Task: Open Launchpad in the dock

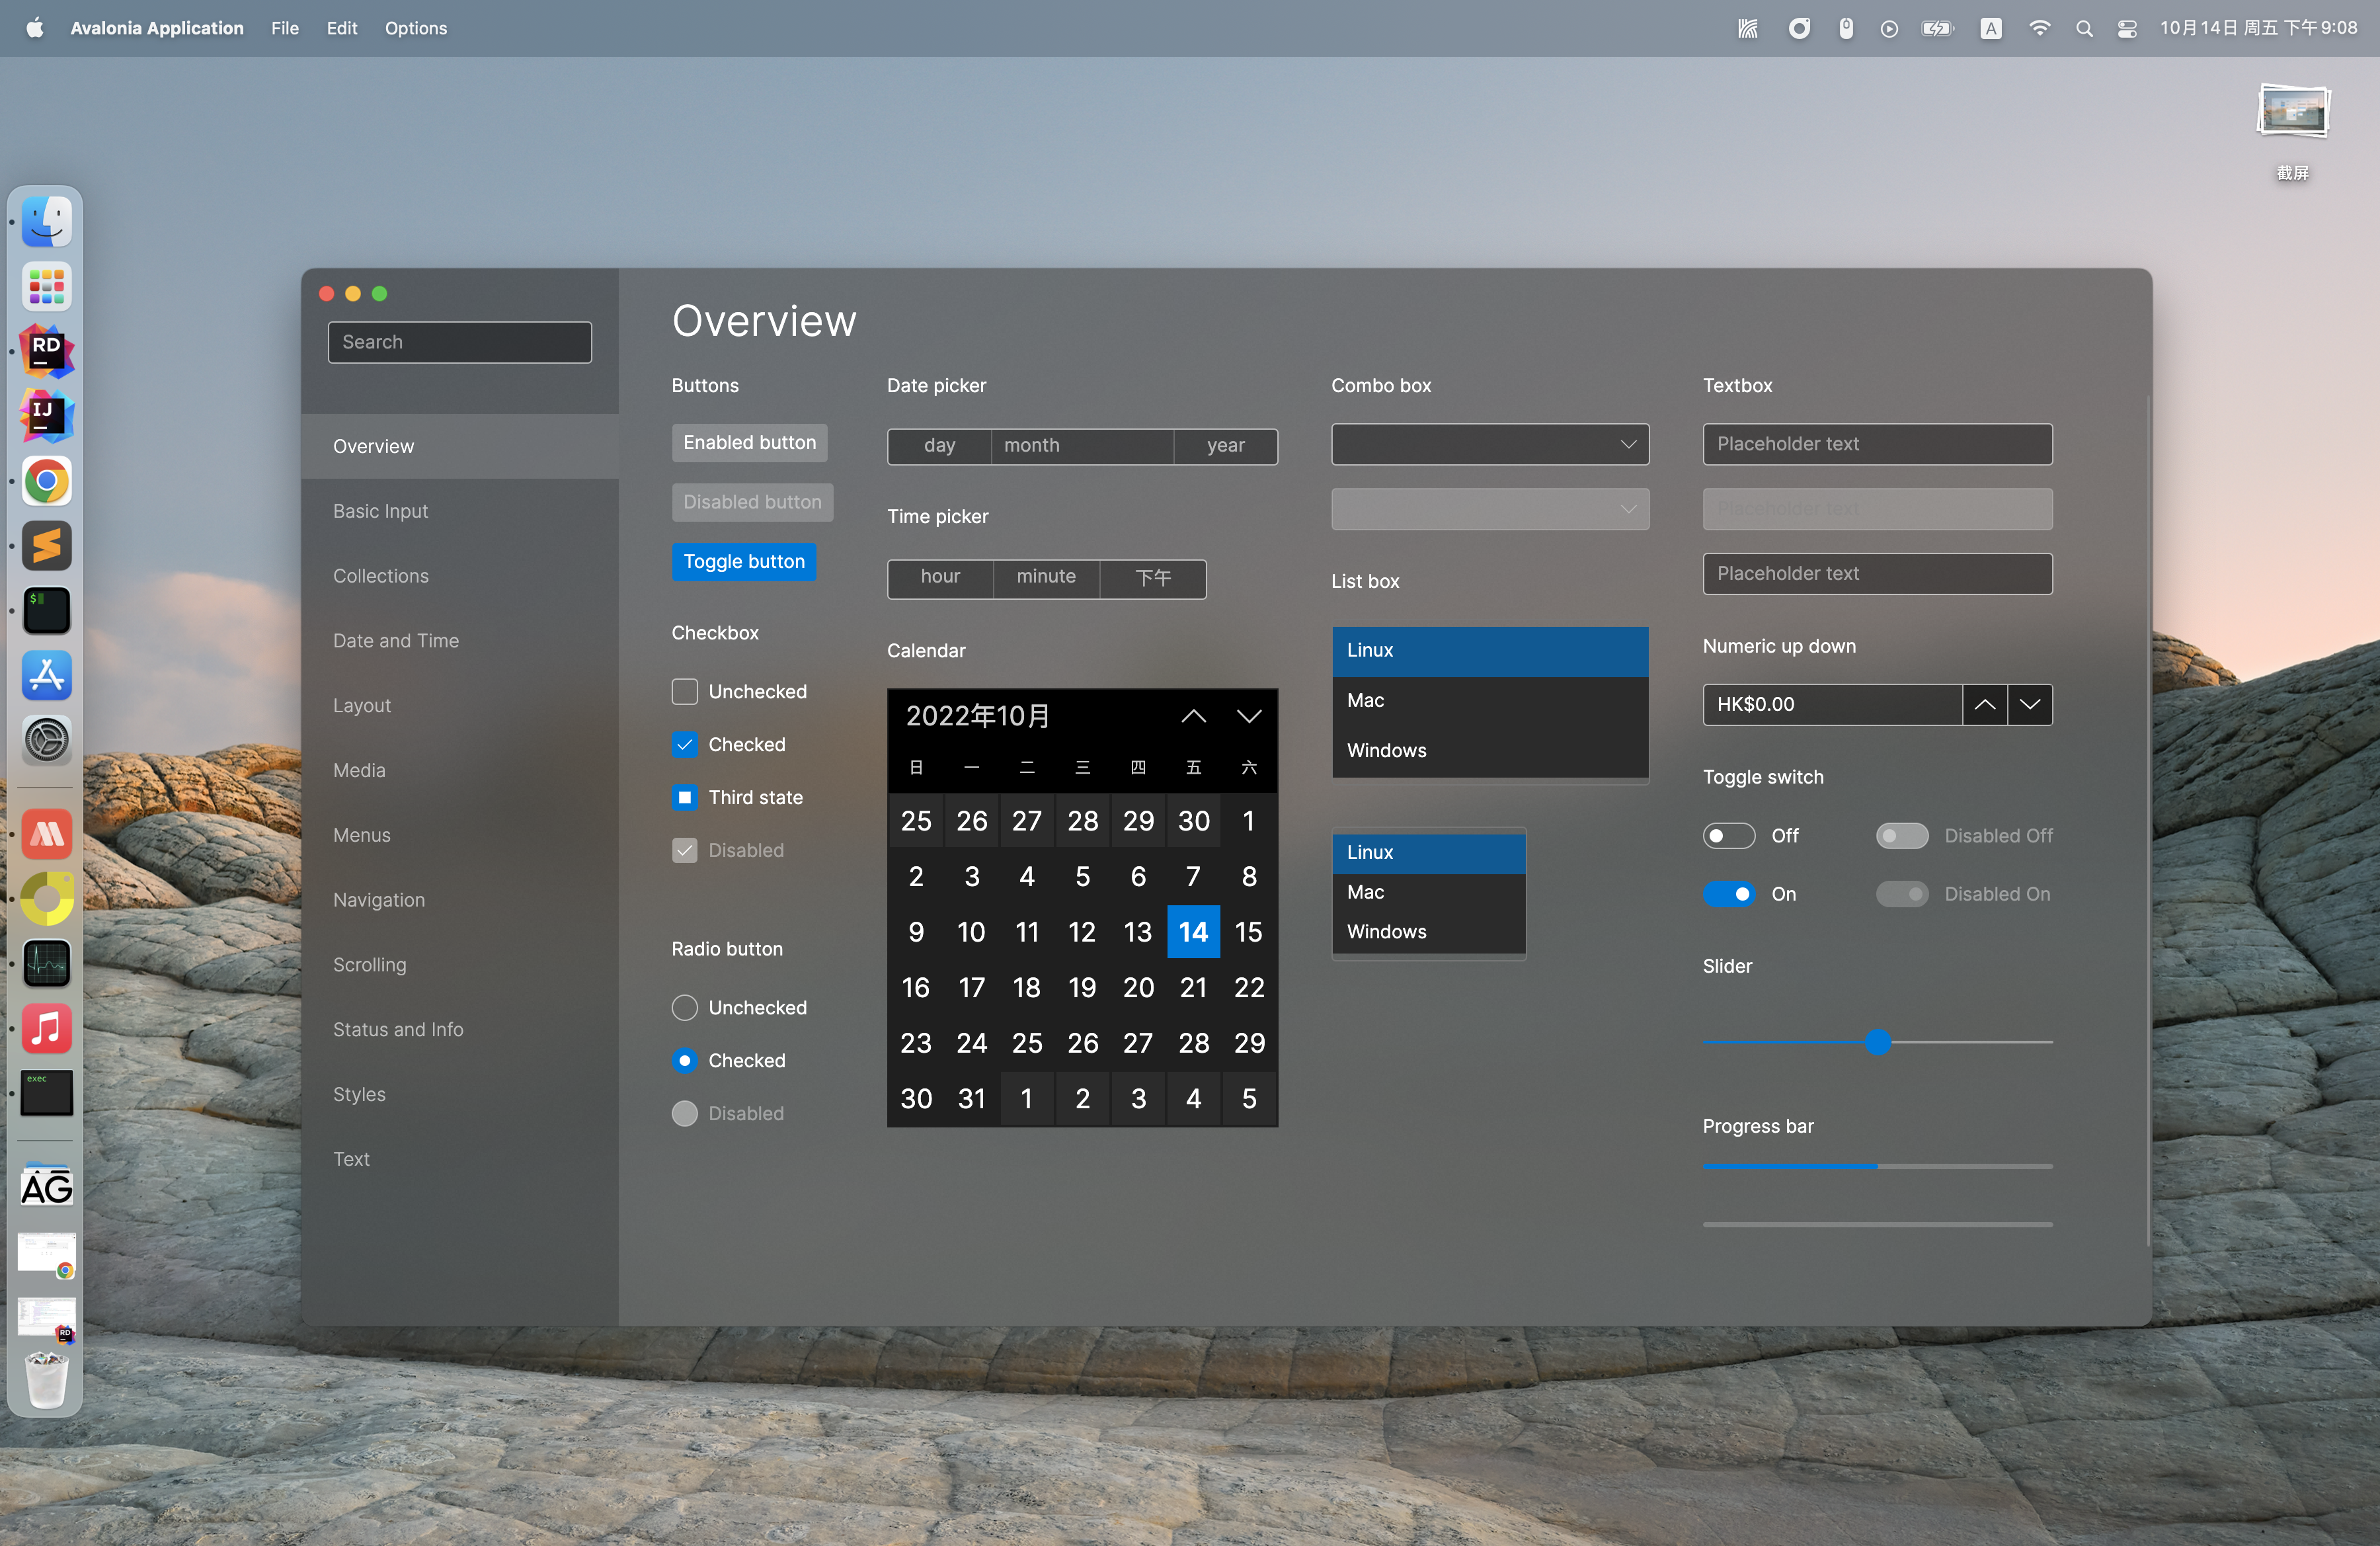Action: (46, 287)
